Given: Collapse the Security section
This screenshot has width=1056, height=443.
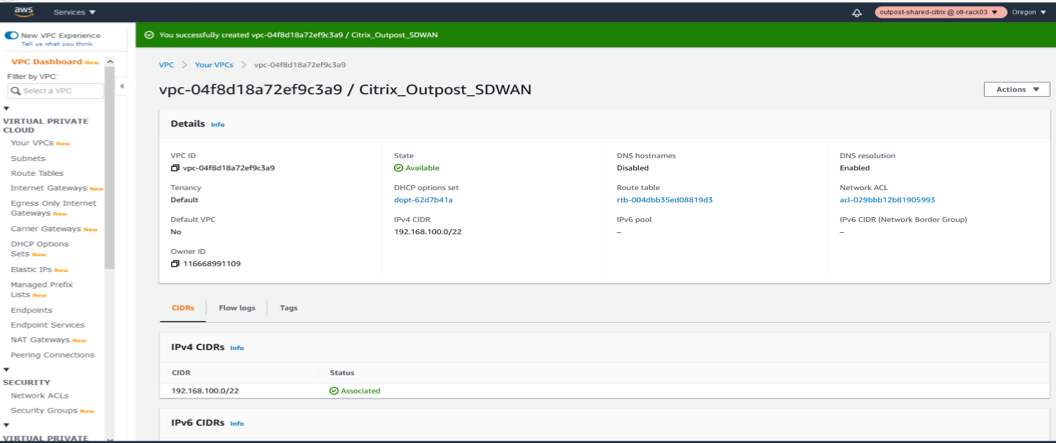Looking at the screenshot, I should (7, 370).
